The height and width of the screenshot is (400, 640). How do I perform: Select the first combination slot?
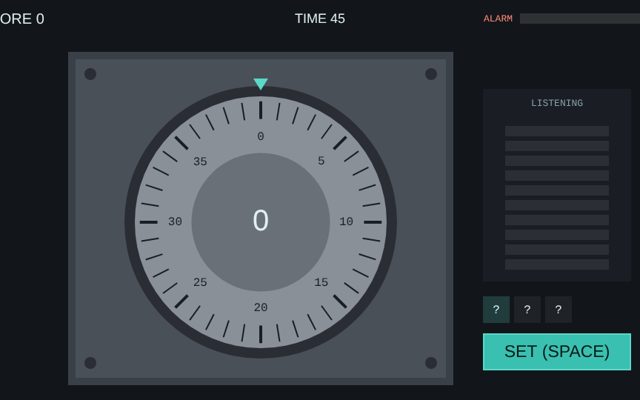(x=496, y=309)
